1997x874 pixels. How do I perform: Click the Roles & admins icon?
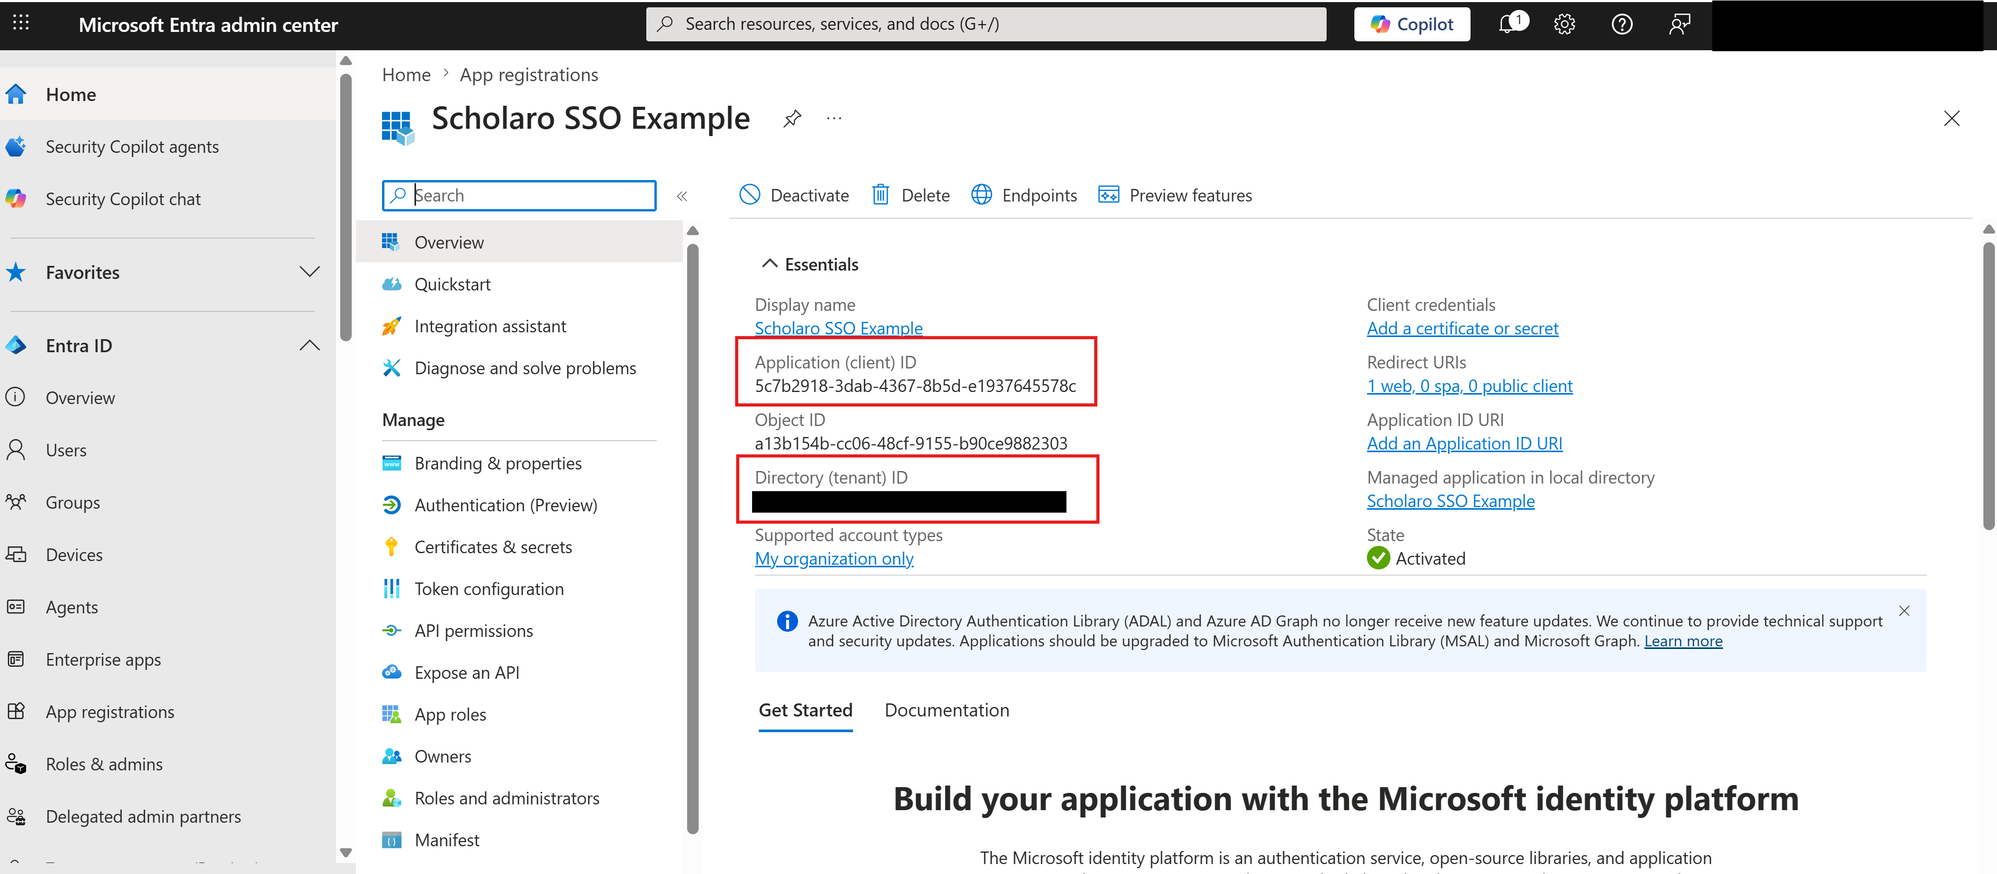[x=16, y=764]
